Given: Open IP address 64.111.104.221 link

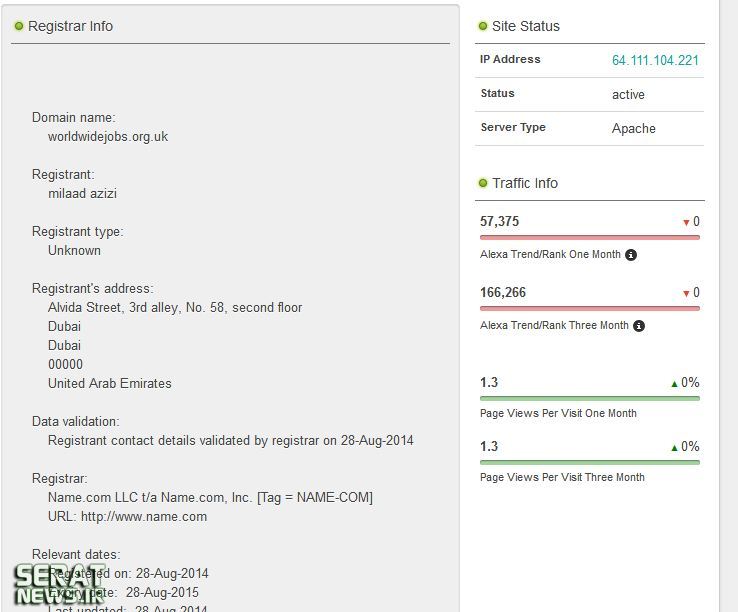Looking at the screenshot, I should 655,60.
